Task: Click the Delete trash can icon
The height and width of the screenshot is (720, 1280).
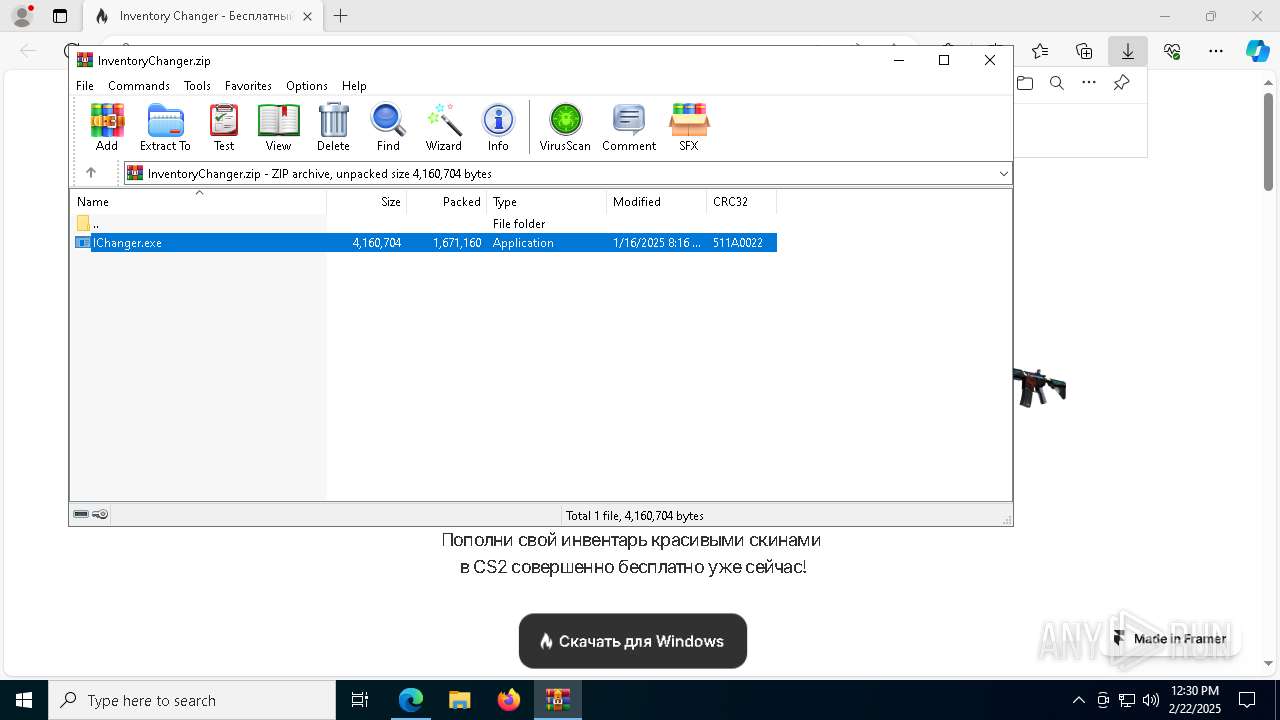Action: [333, 127]
